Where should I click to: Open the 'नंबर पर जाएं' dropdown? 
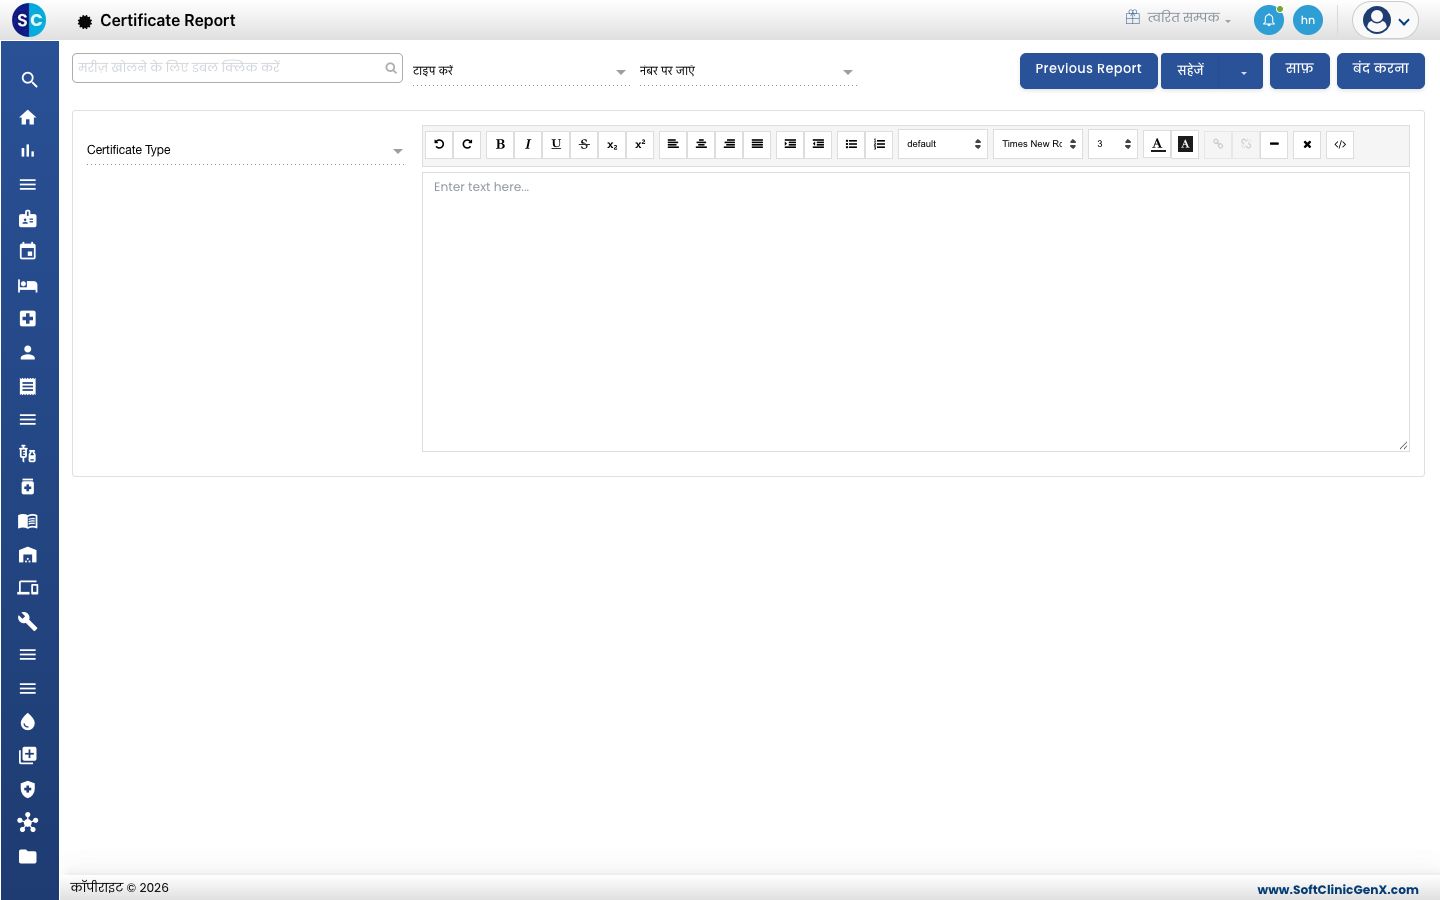click(x=747, y=71)
